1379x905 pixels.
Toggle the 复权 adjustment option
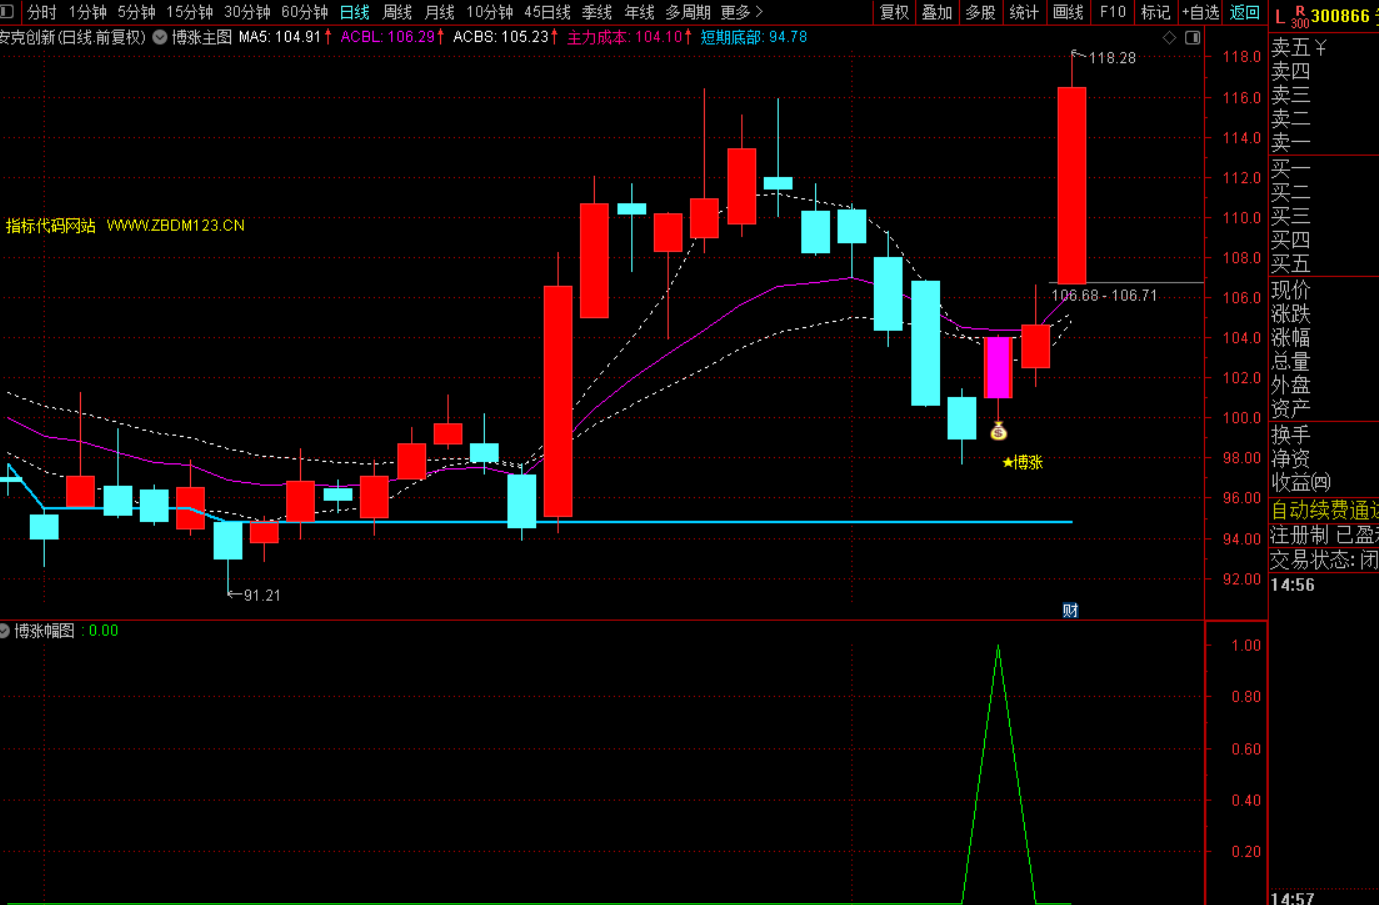(893, 12)
